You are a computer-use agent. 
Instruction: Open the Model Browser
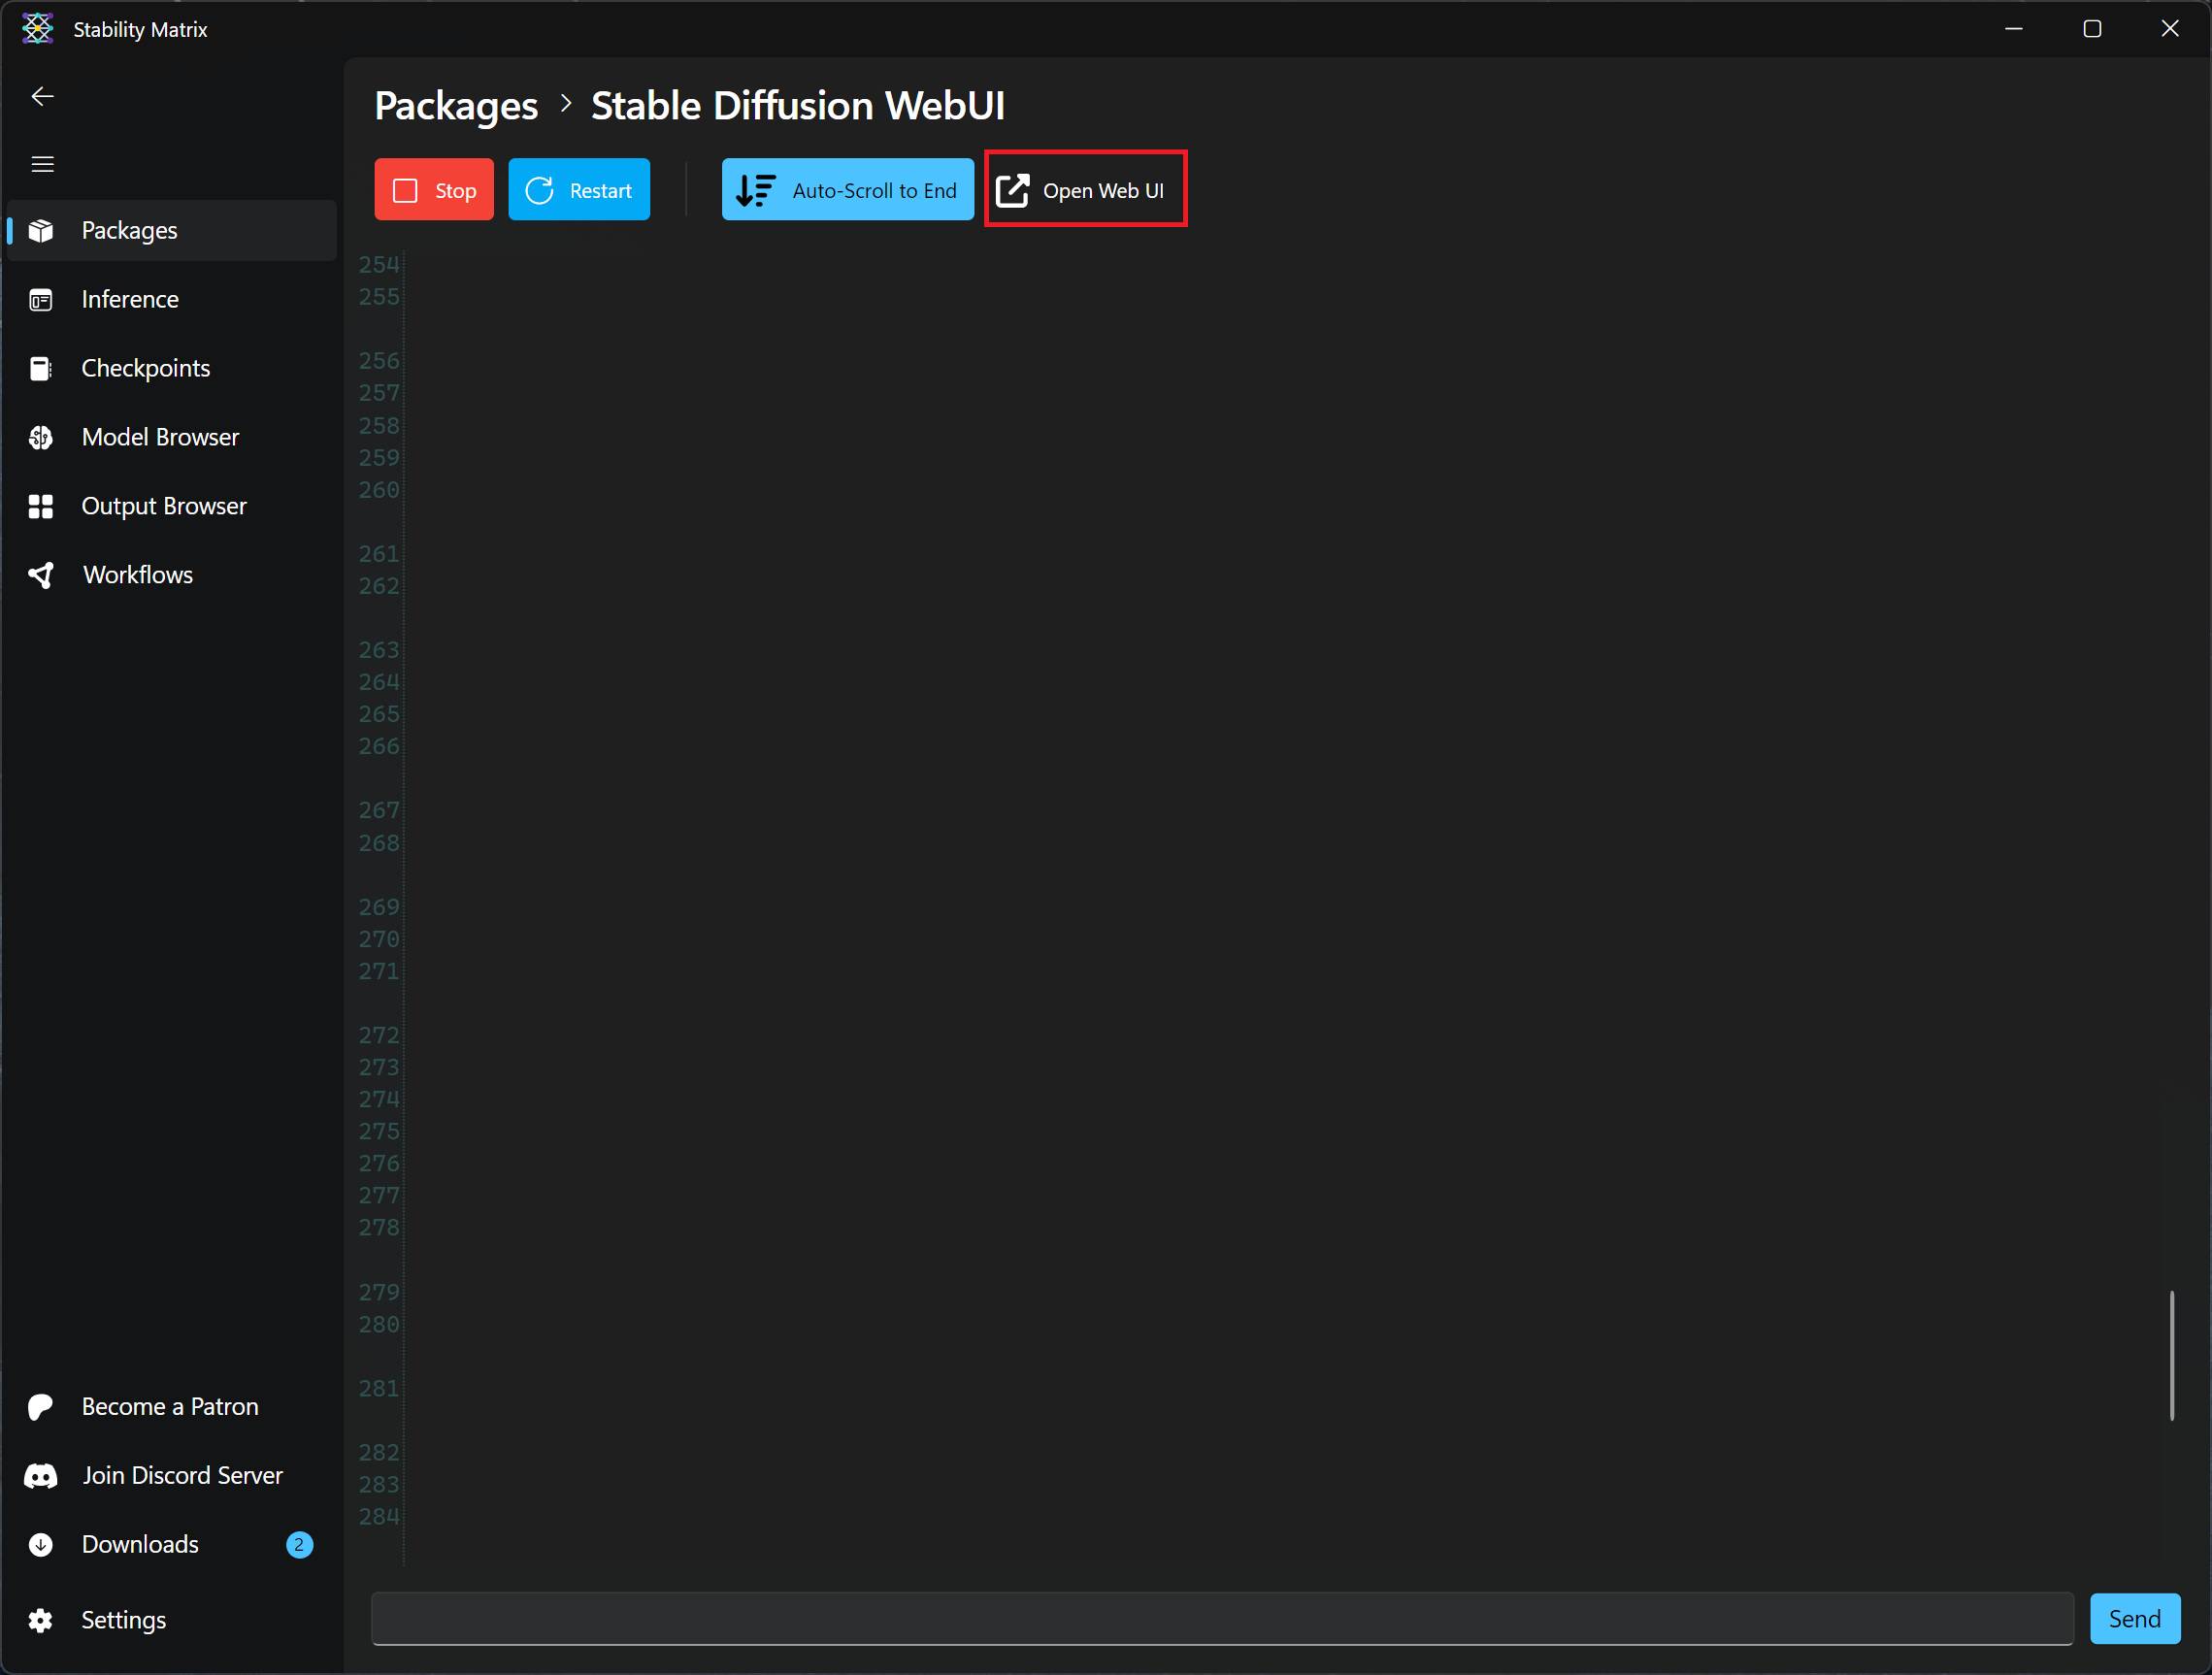[160, 437]
